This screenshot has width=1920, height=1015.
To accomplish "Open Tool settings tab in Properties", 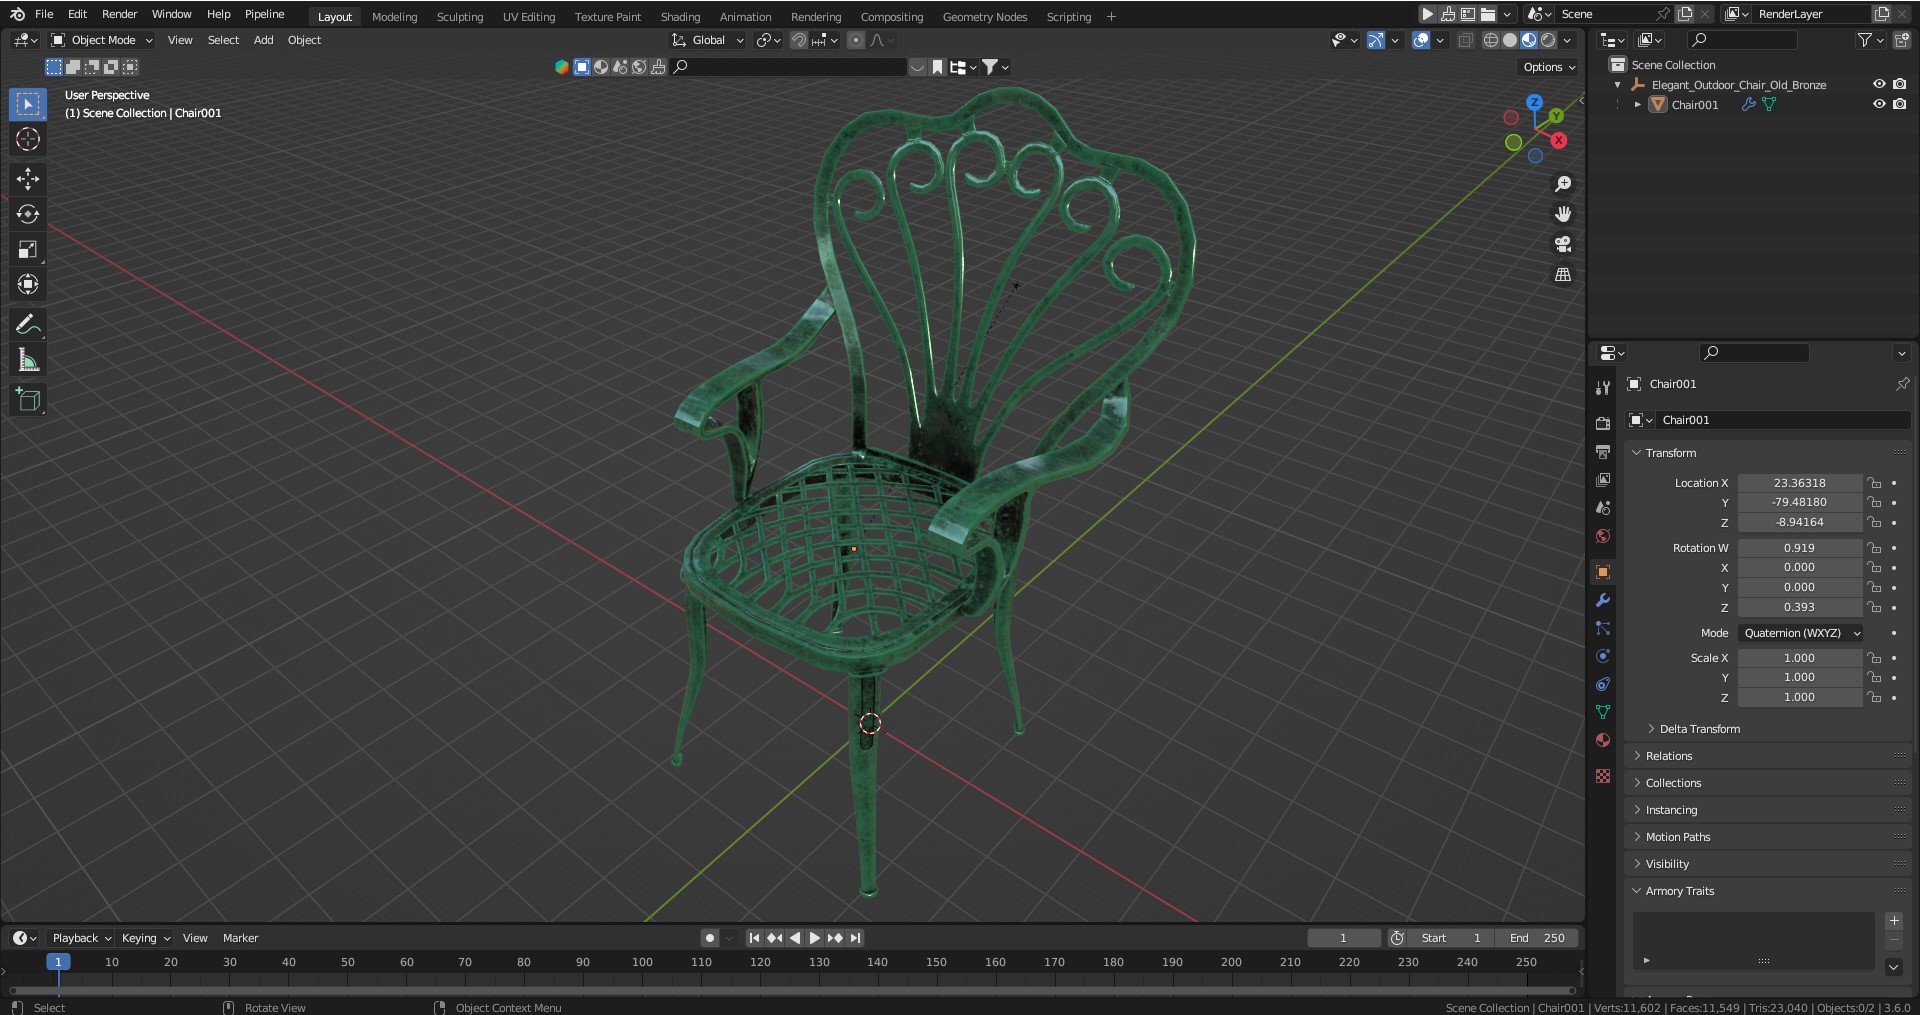I will 1603,387.
